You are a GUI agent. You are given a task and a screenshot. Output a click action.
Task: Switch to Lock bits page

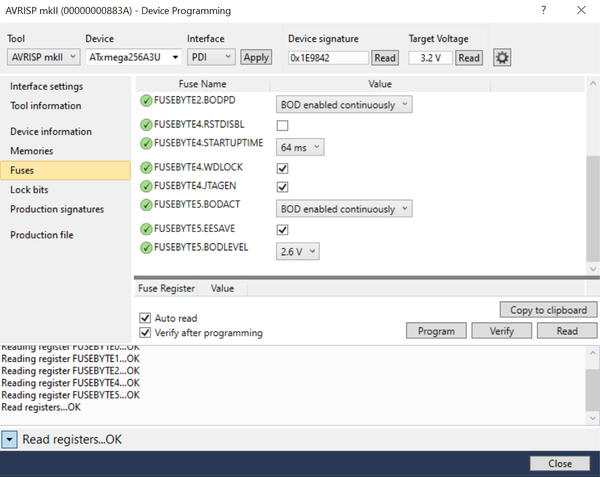29,190
